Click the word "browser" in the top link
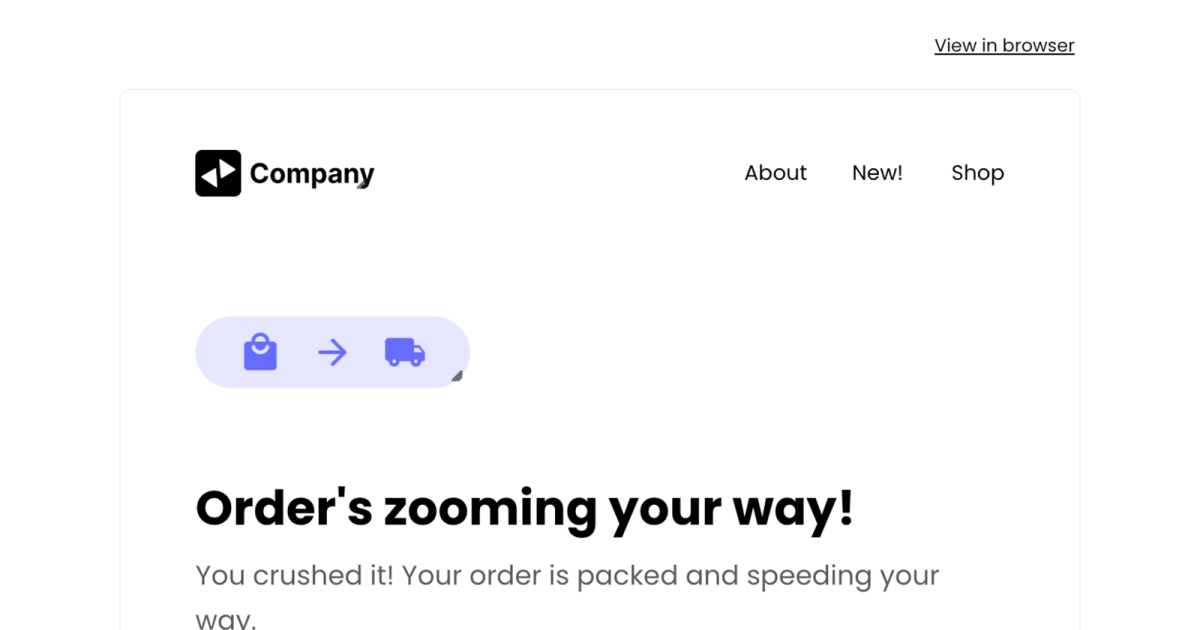 pos(1038,45)
